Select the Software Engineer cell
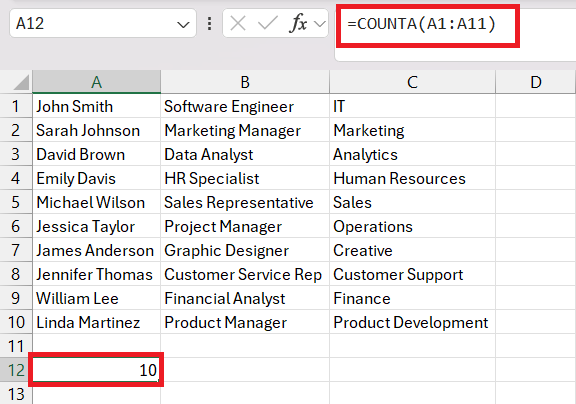The image size is (576, 404). coord(245,106)
